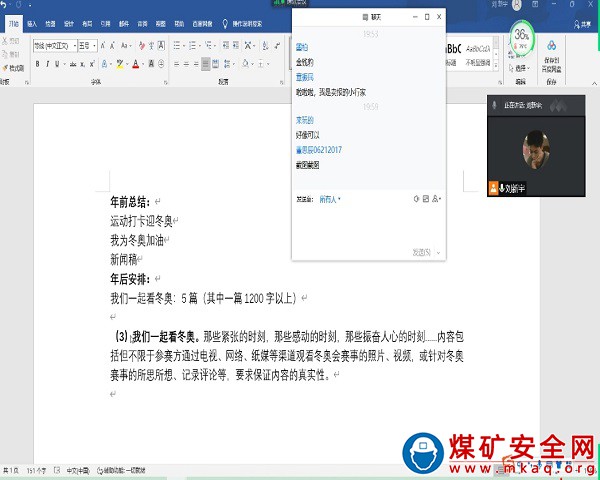Viewport: 600px width, 480px height.
Task: Toggle character shading
Action: (x=152, y=64)
